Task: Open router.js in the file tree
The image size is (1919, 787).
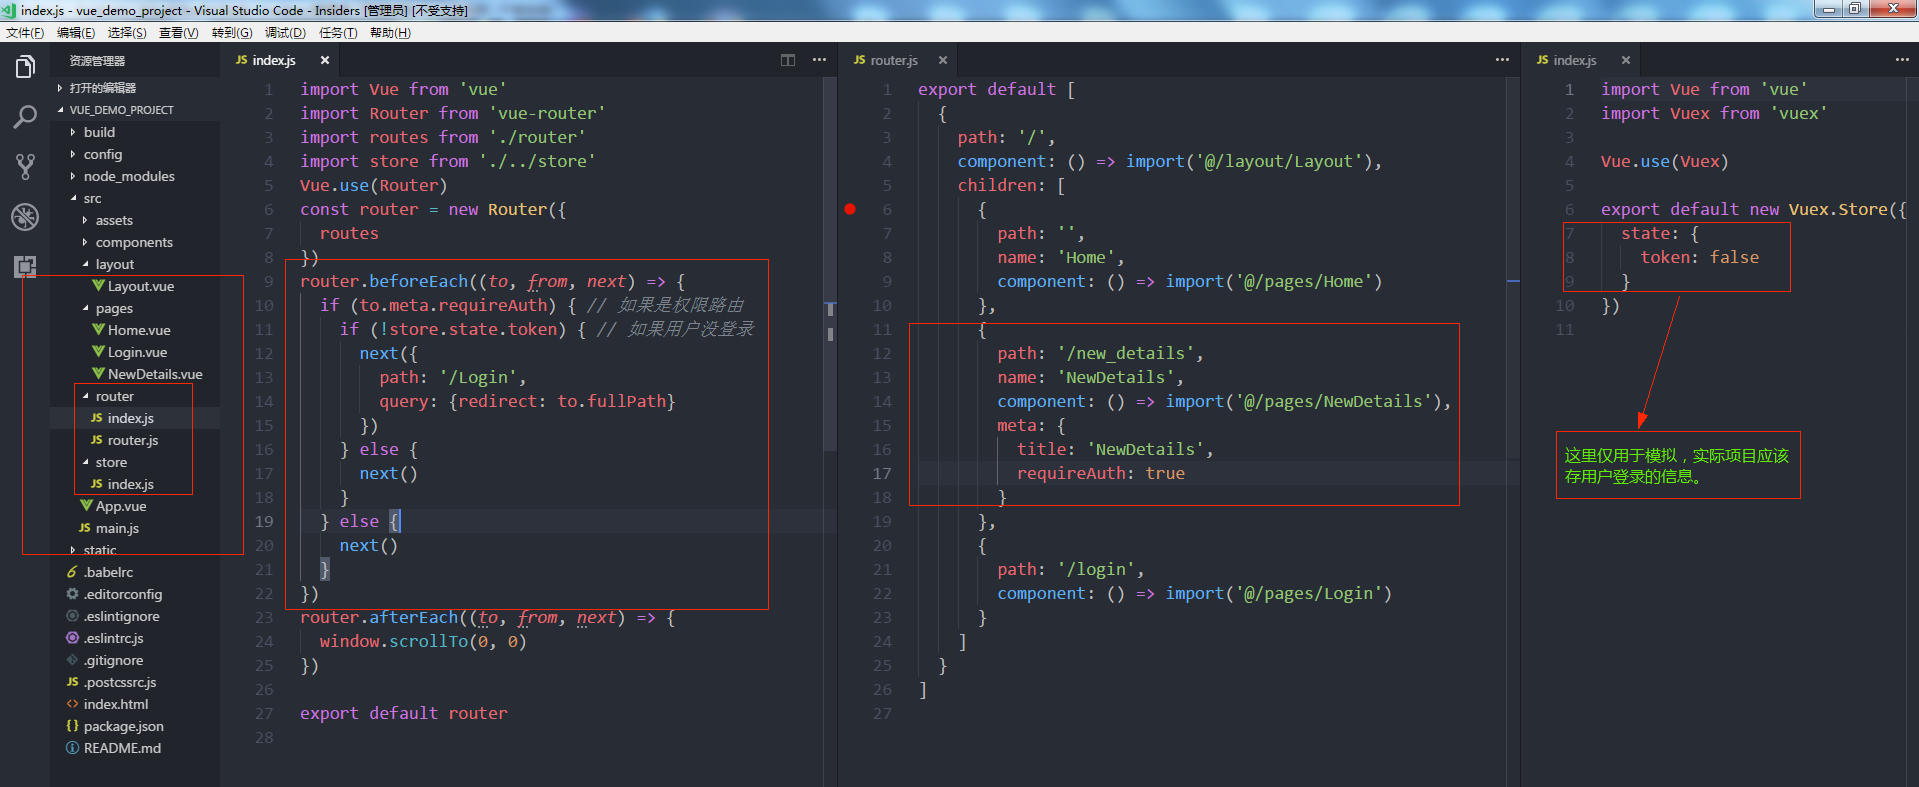Action: 135,440
